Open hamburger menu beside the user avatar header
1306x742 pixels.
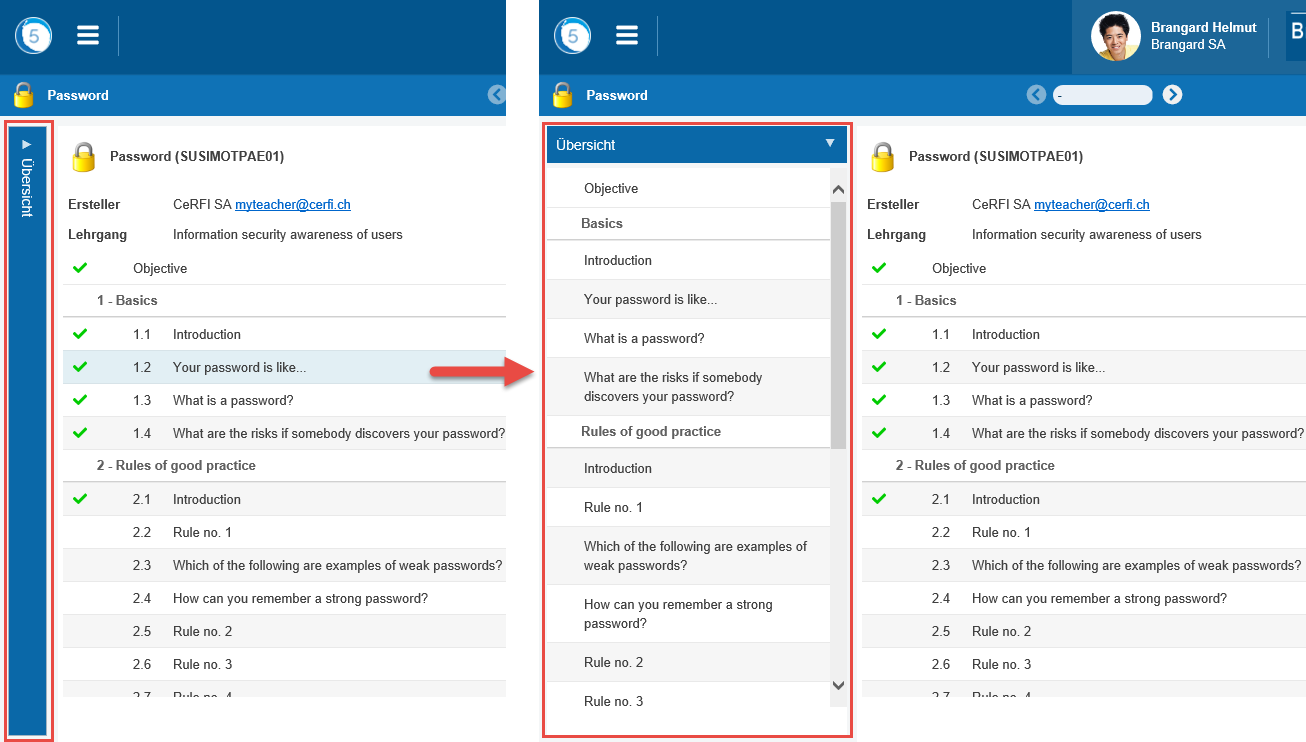[627, 36]
